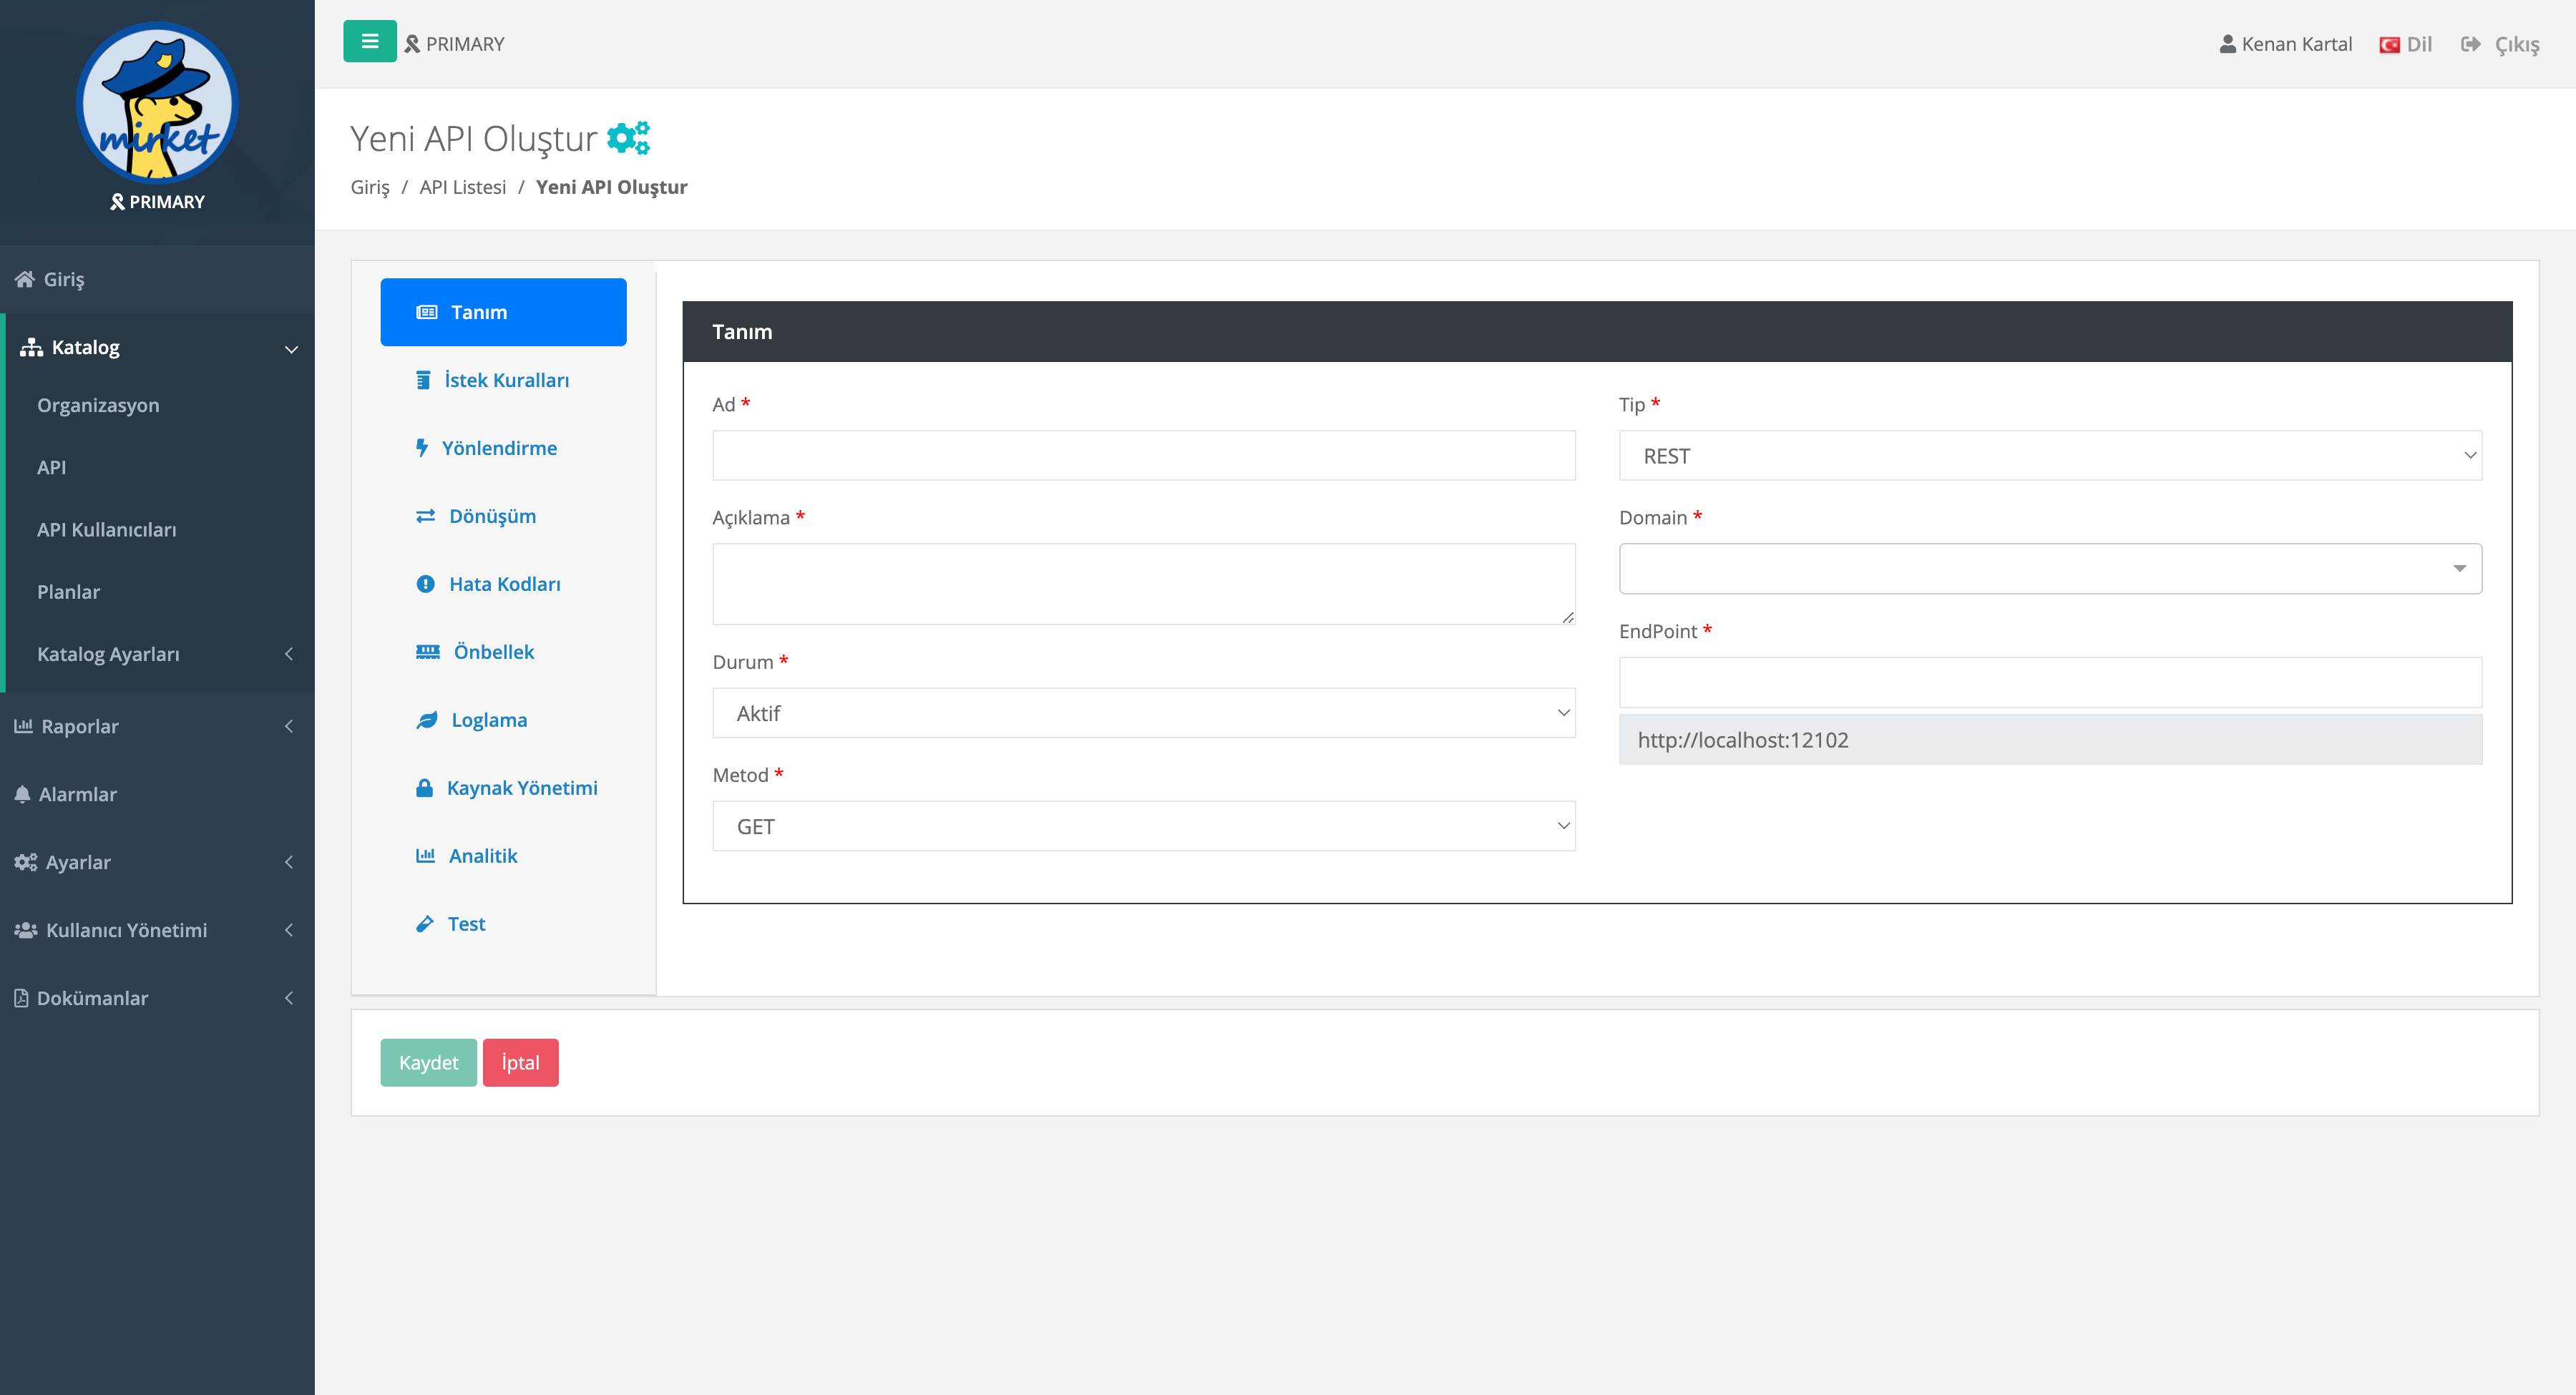Click the Dokümanlar file icon

(x=21, y=998)
